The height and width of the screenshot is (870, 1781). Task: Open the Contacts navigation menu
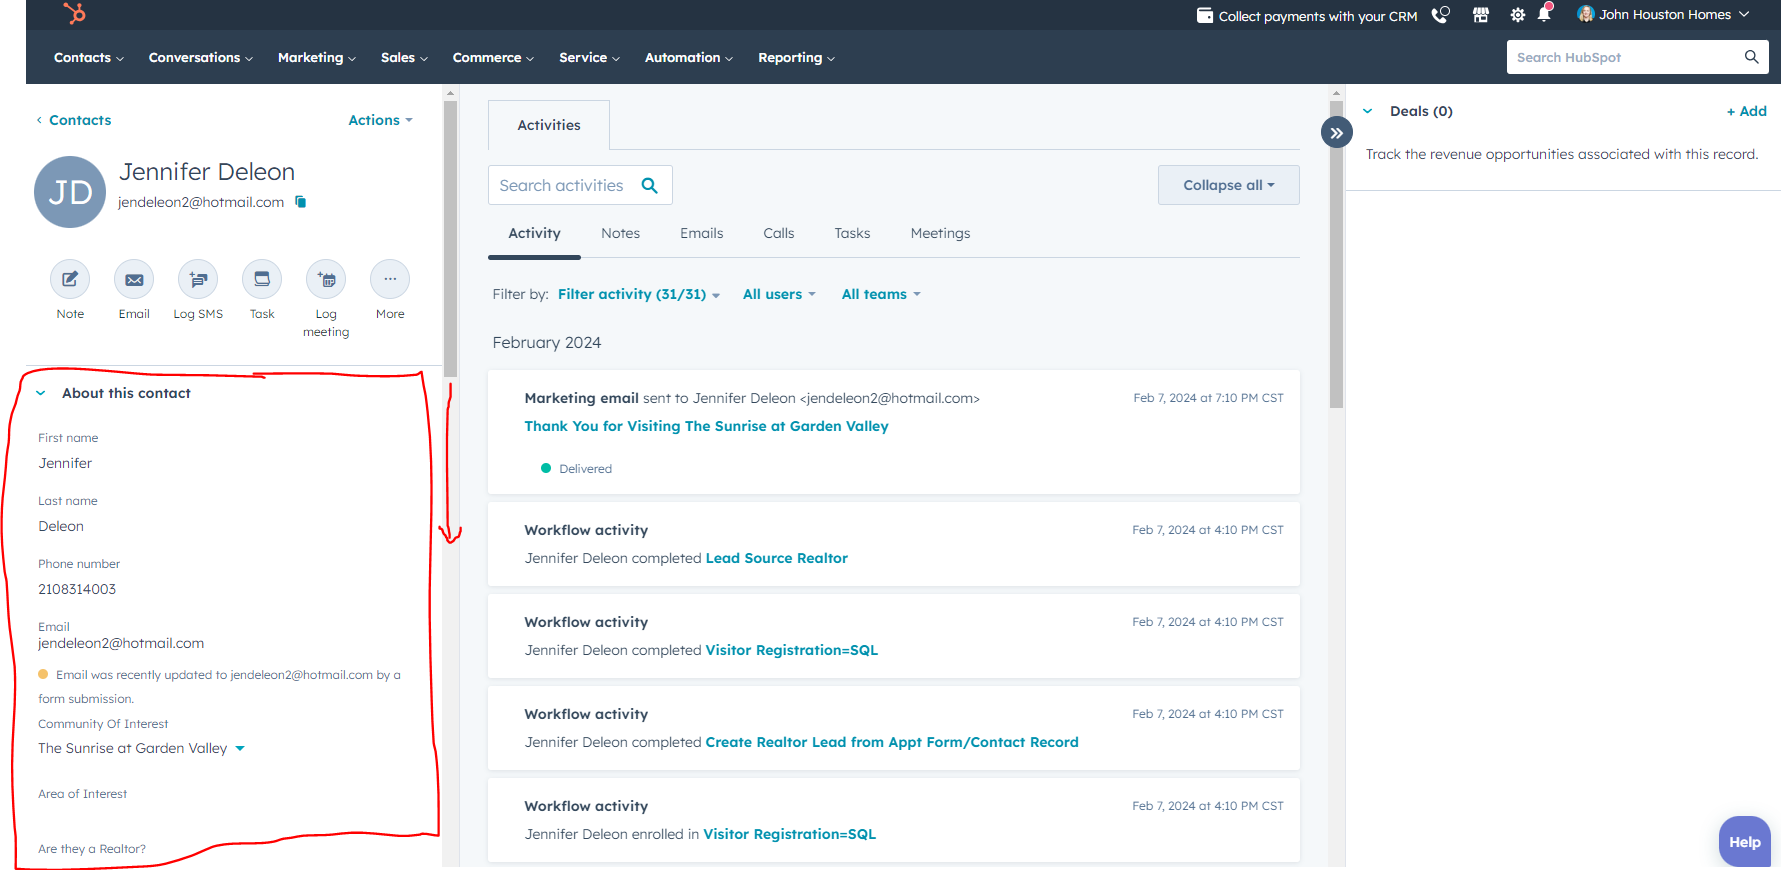(89, 58)
